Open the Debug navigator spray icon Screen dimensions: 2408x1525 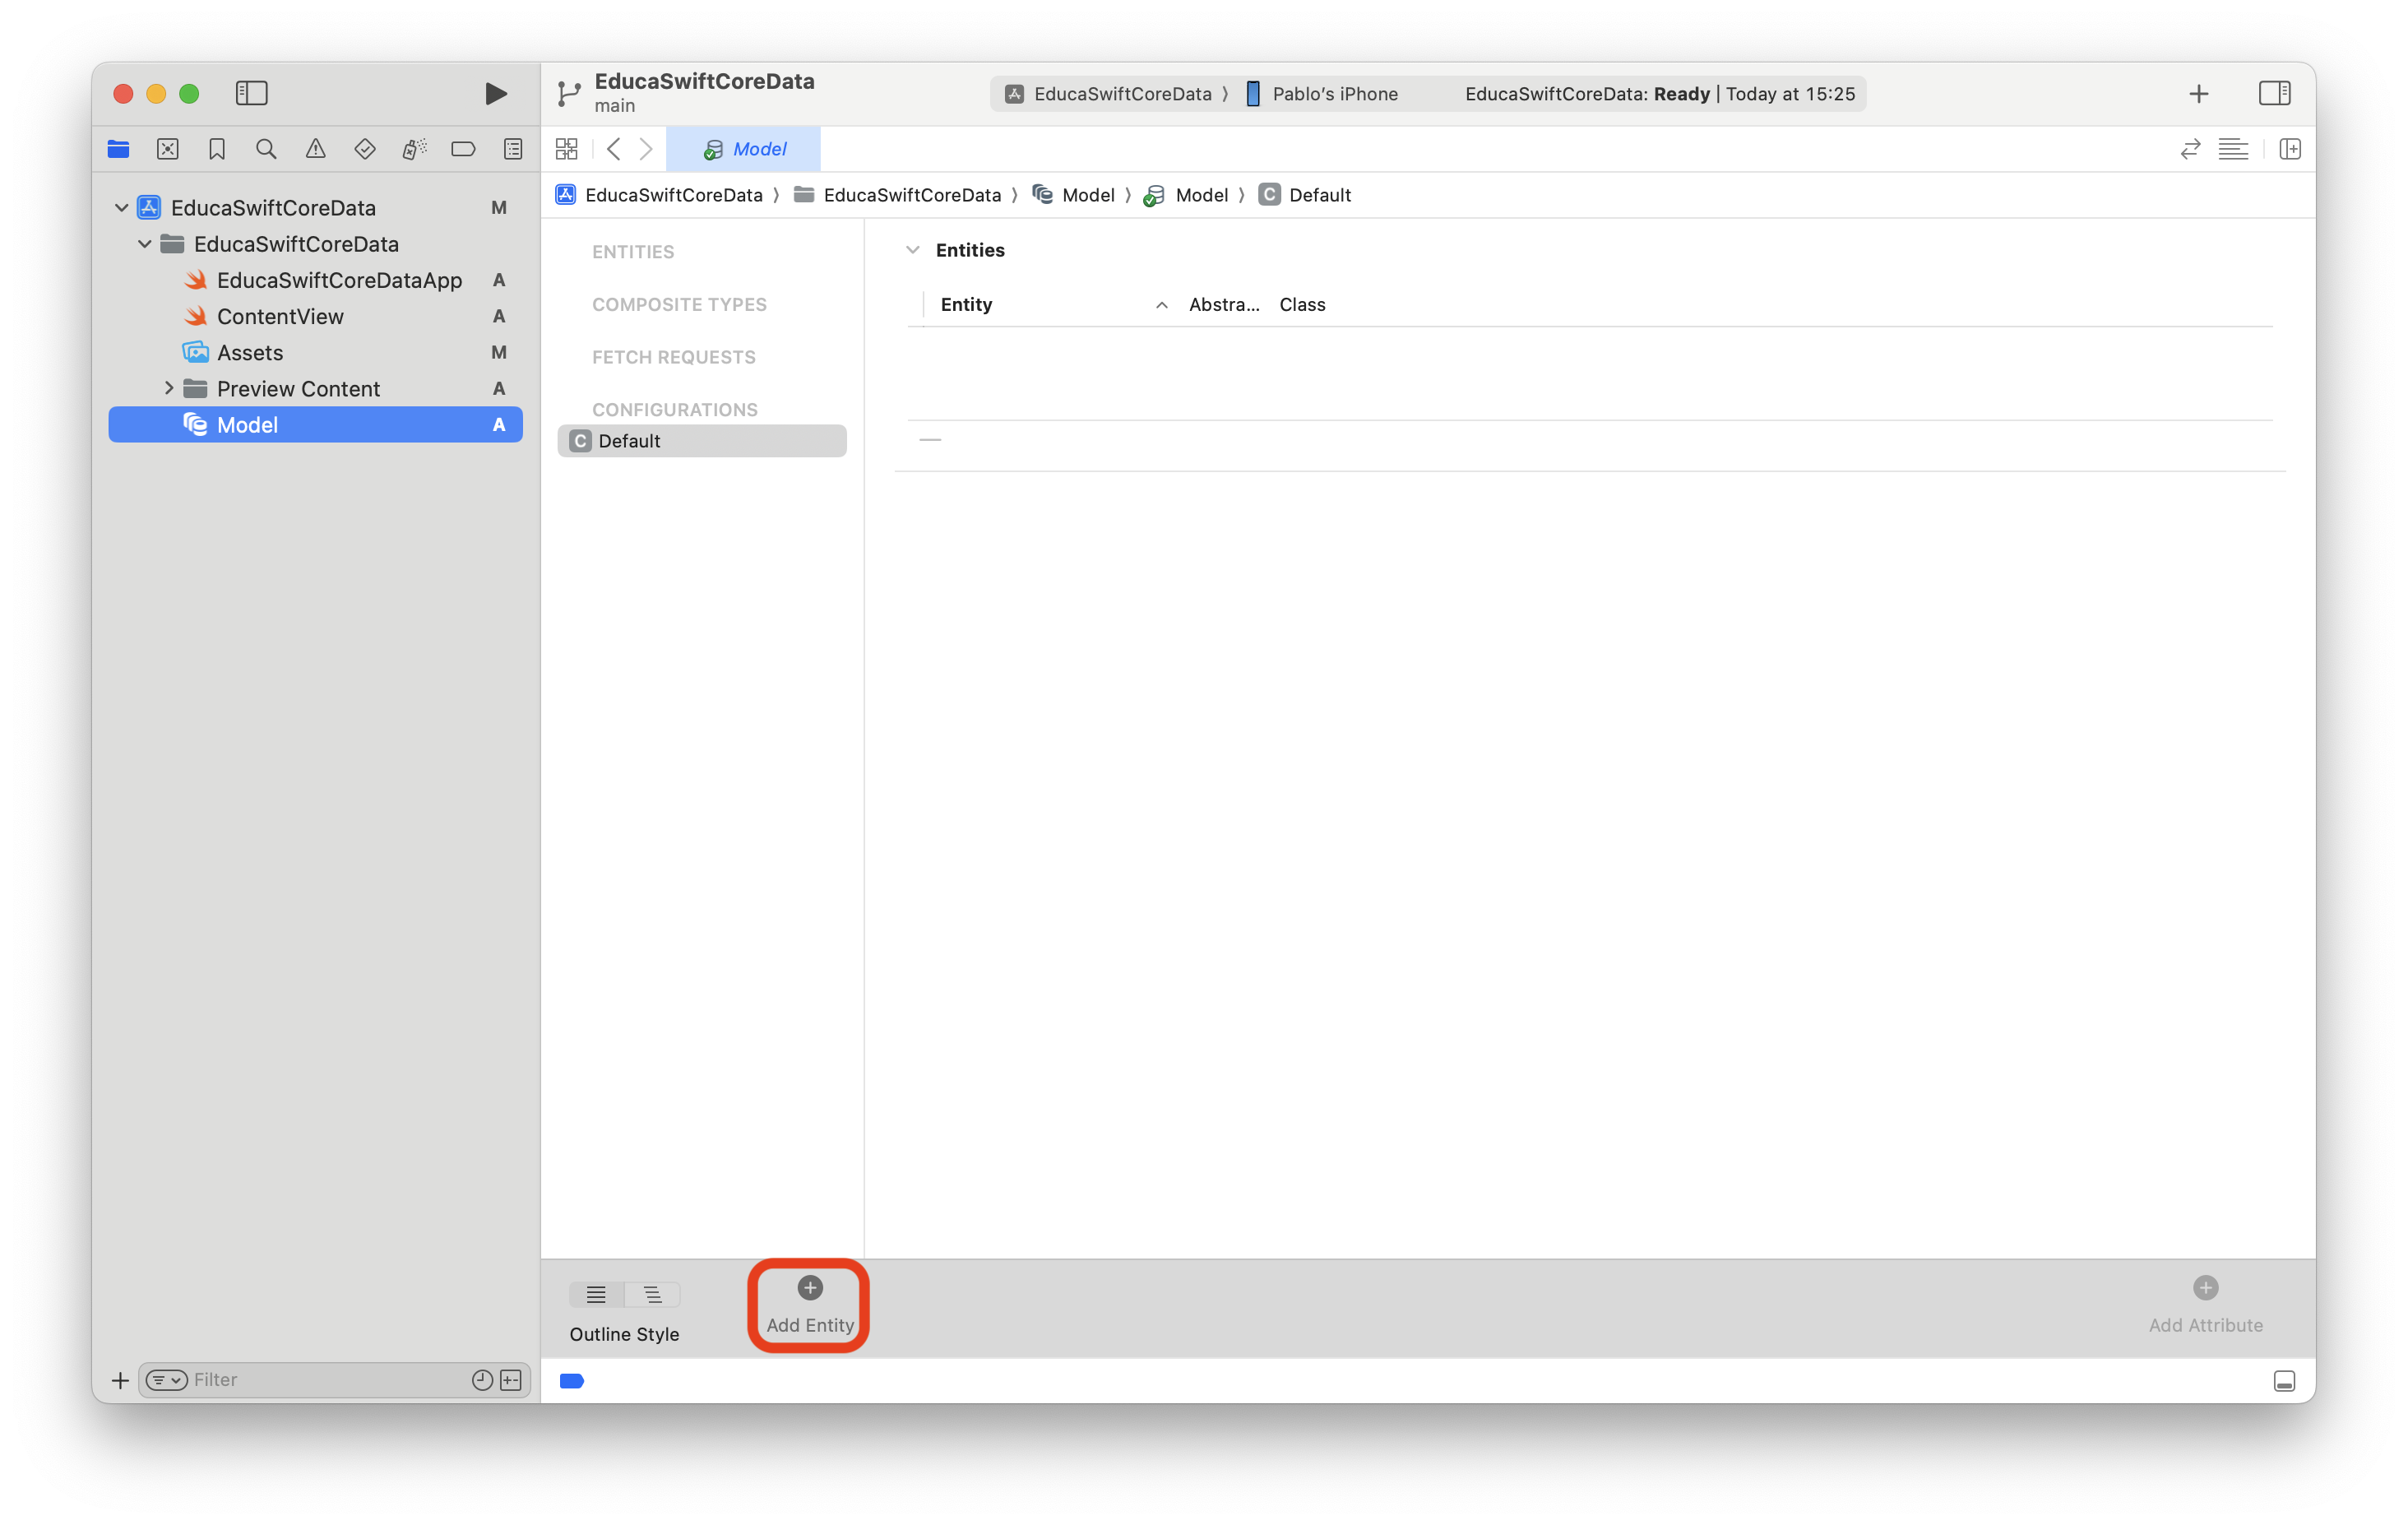(414, 149)
